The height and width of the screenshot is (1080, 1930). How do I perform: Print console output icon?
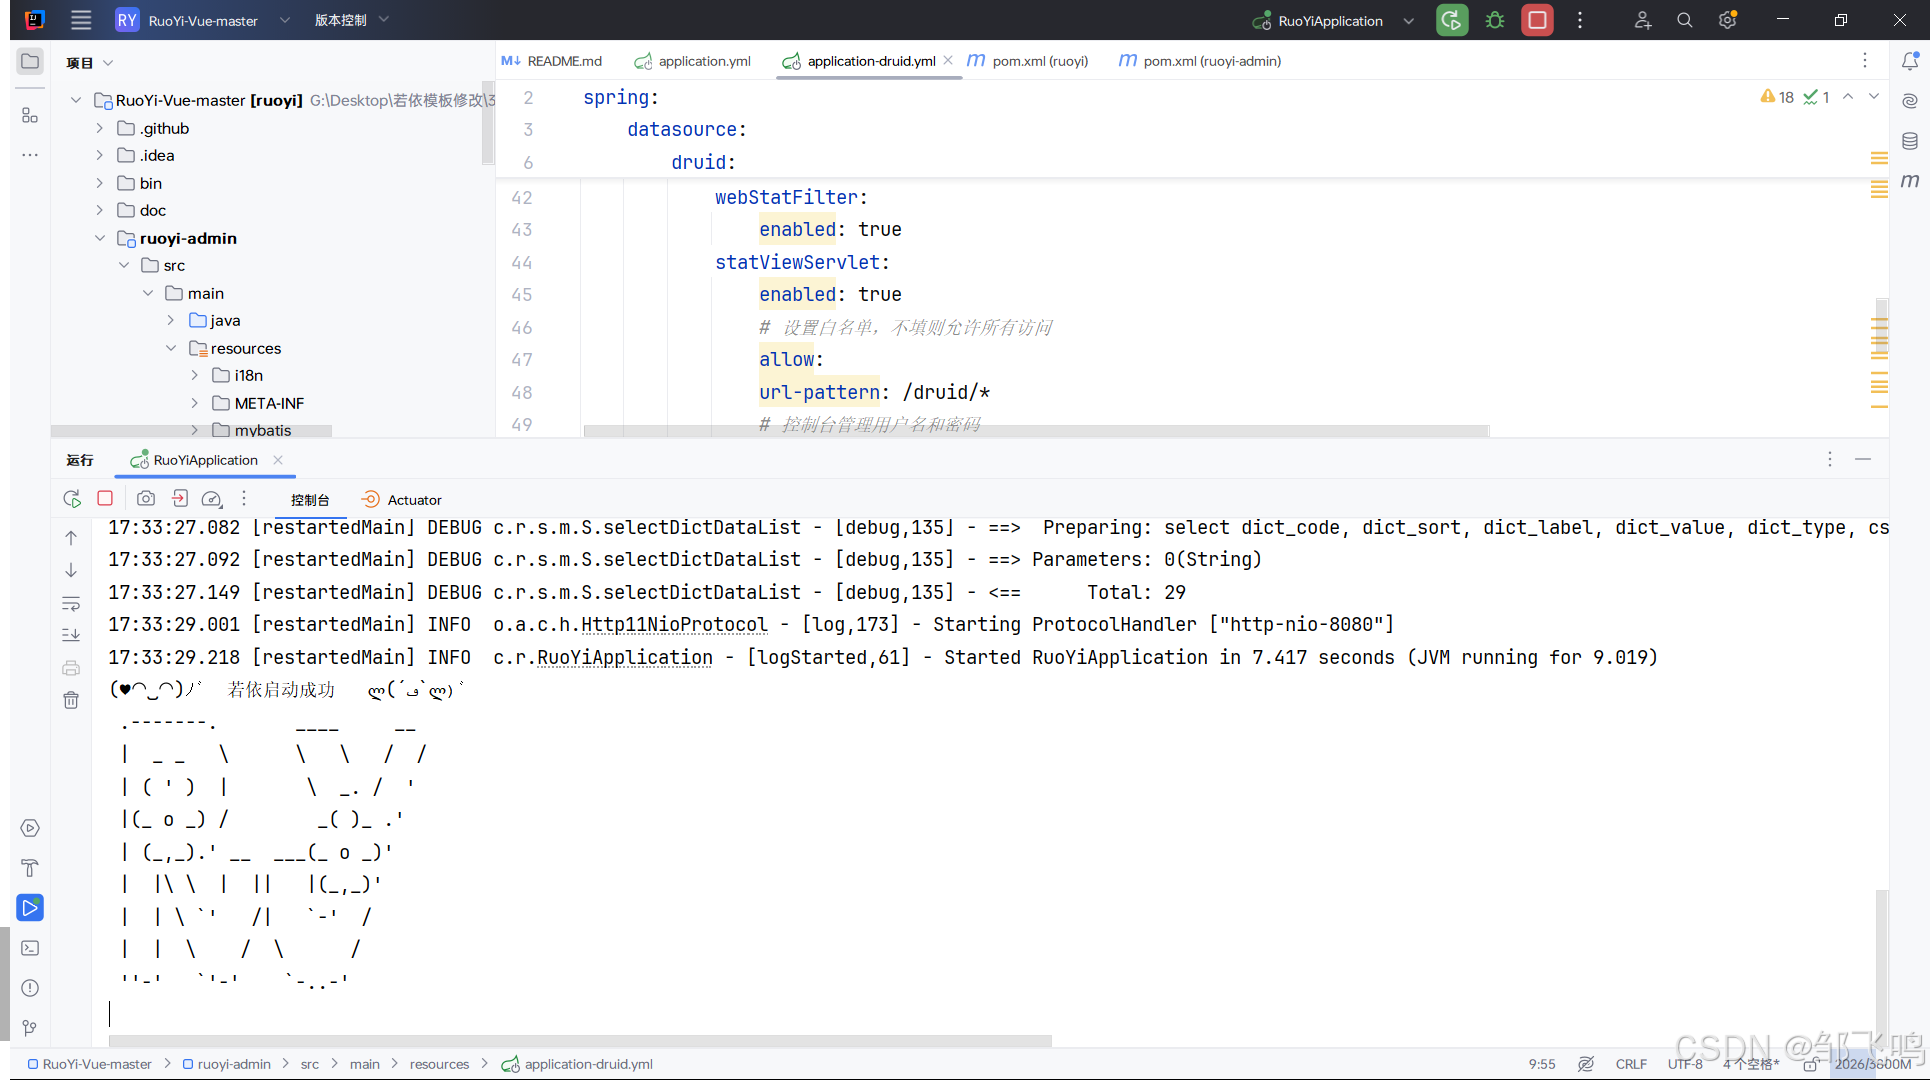point(71,668)
